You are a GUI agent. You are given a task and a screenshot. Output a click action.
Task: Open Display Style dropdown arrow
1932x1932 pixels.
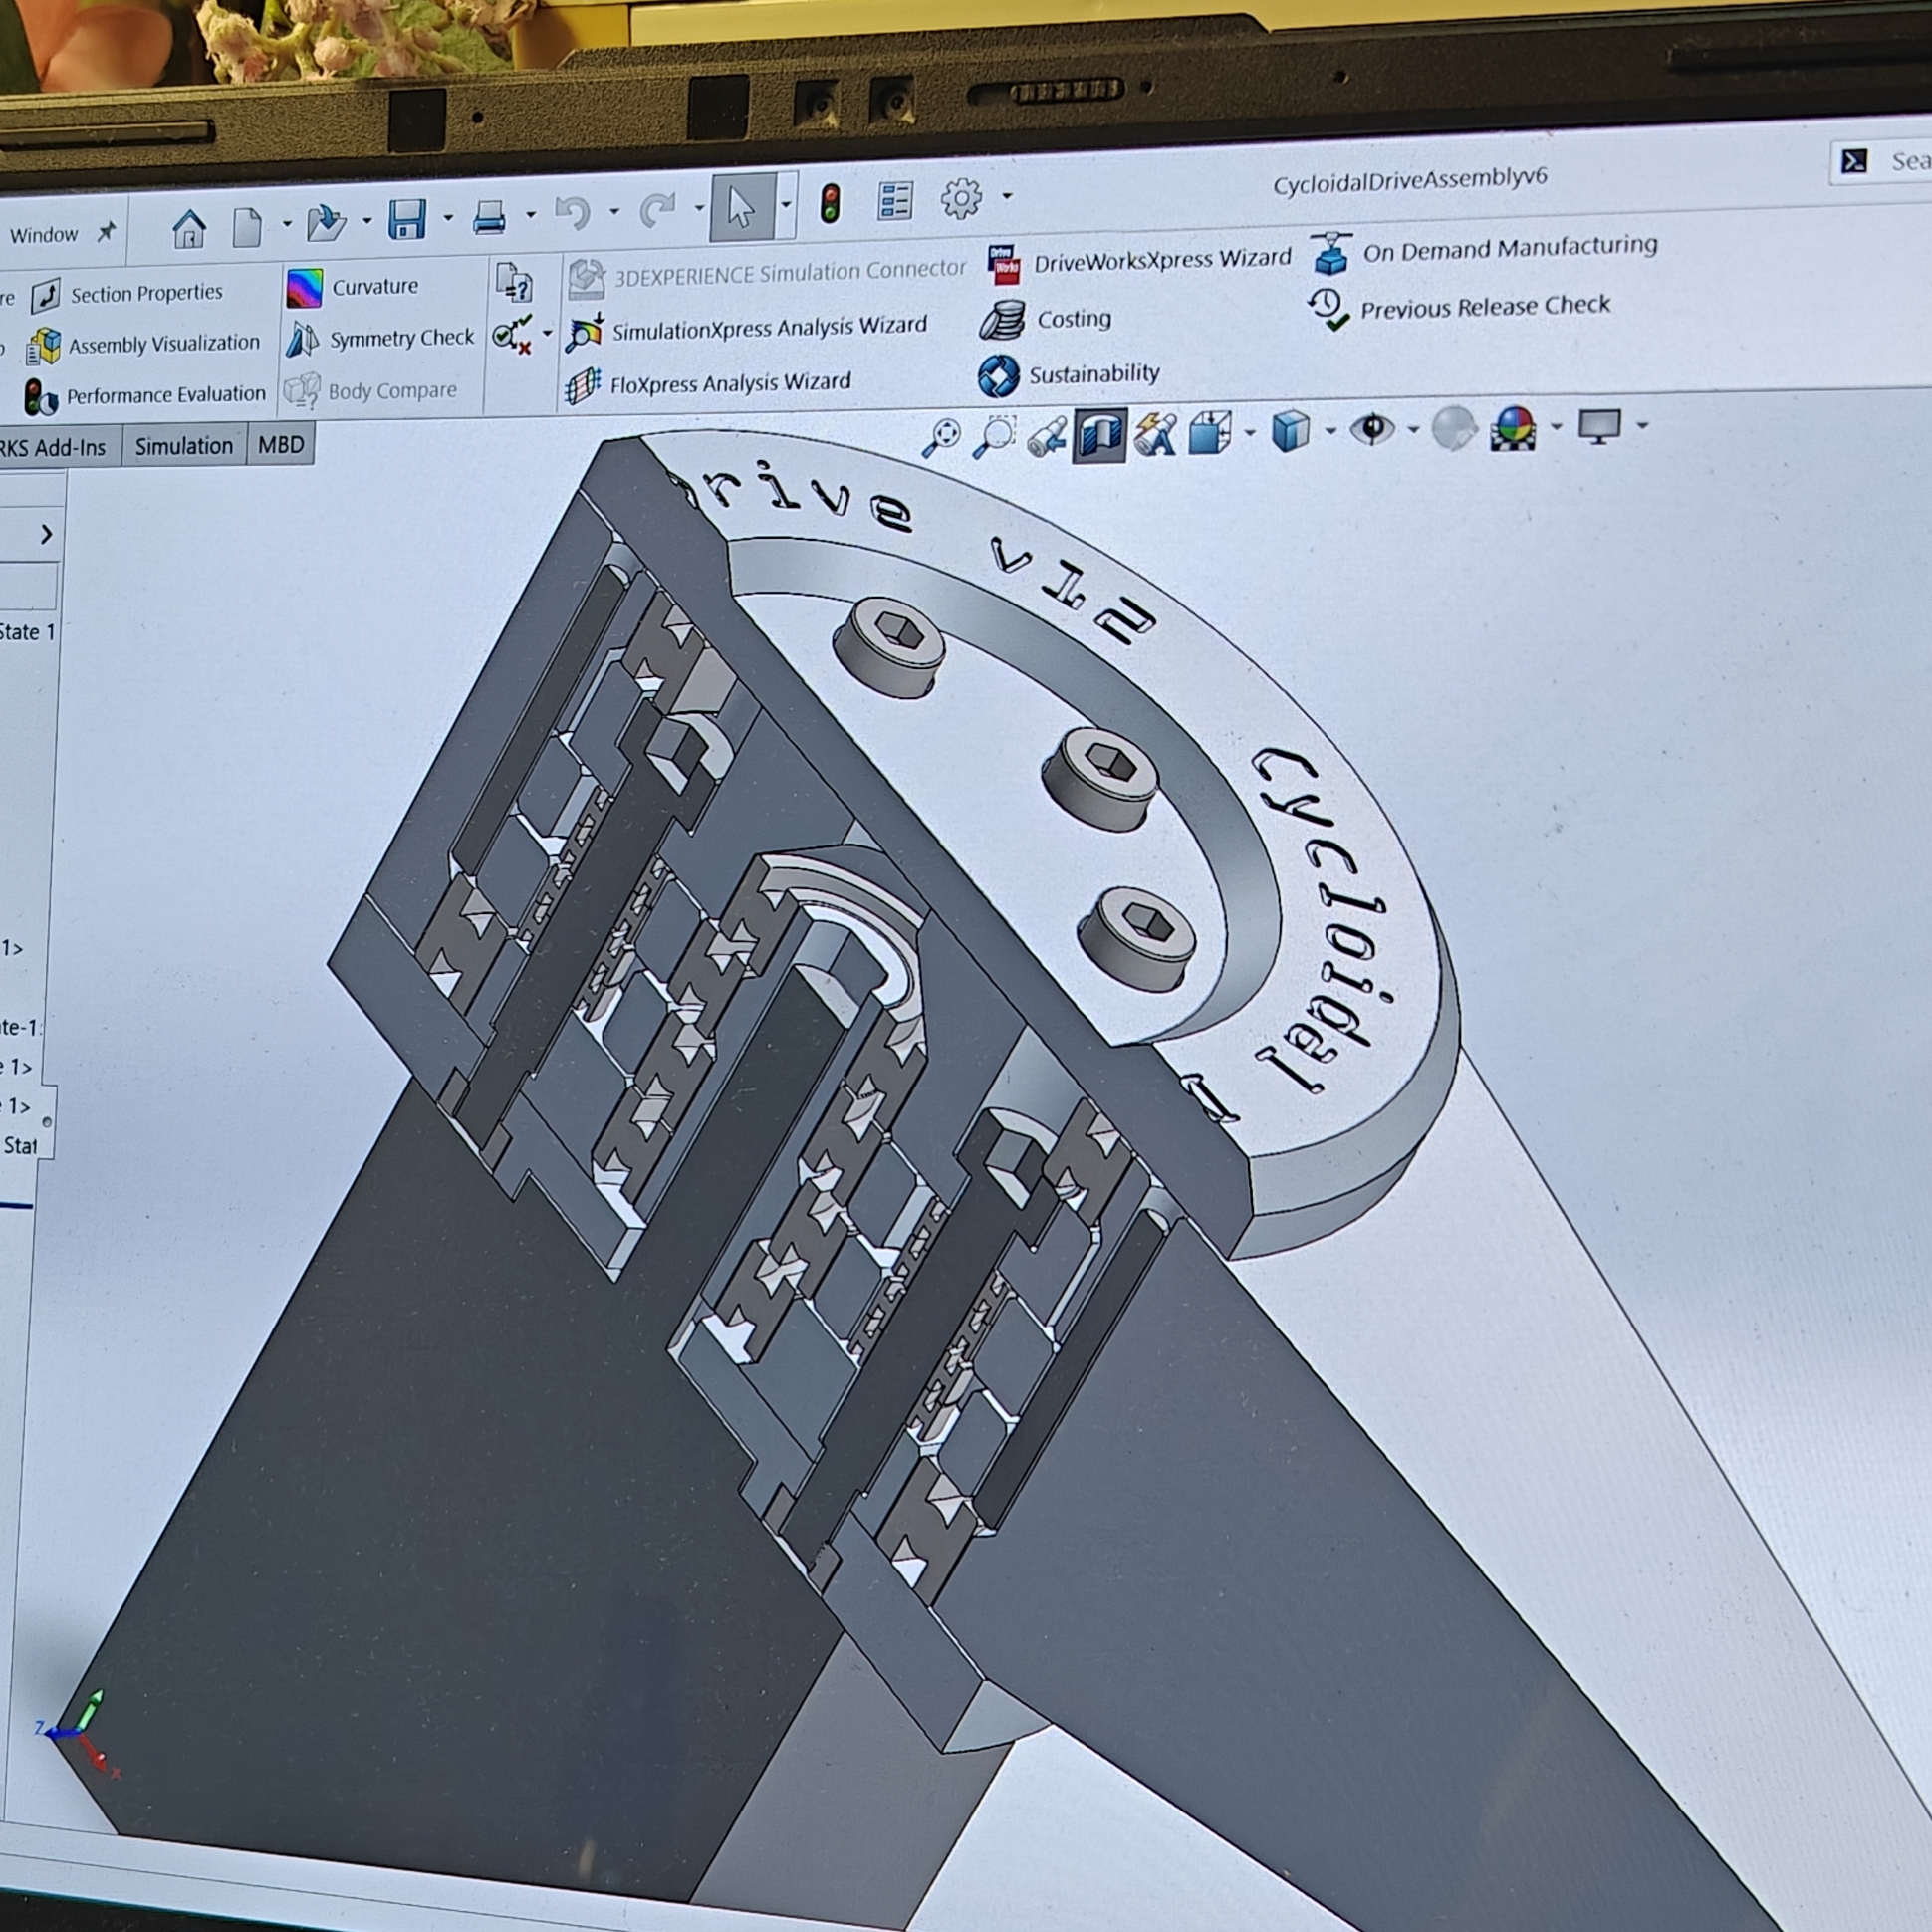click(x=1330, y=431)
